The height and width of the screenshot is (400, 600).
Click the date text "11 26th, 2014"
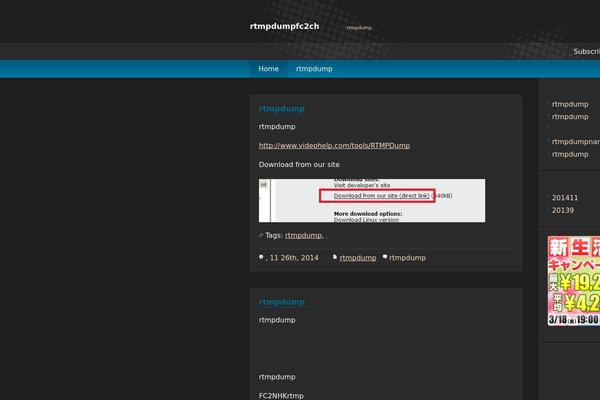(294, 258)
